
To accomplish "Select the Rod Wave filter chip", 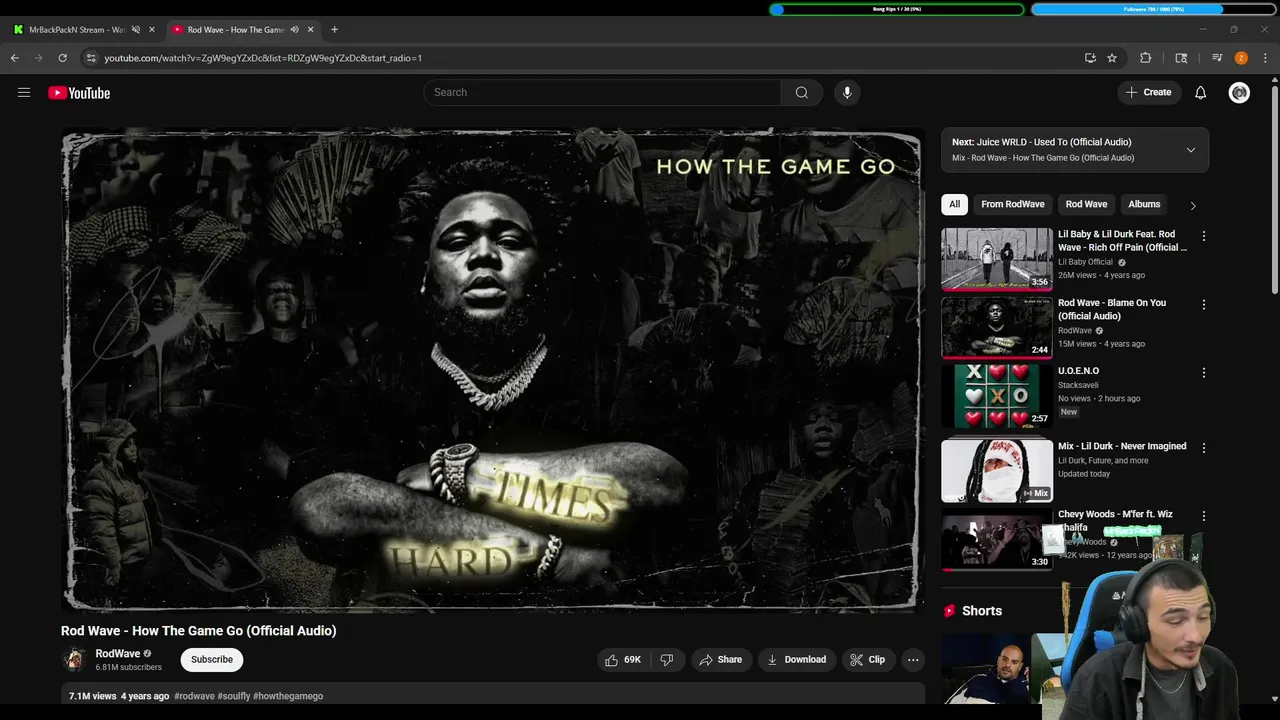I will [x=1086, y=204].
